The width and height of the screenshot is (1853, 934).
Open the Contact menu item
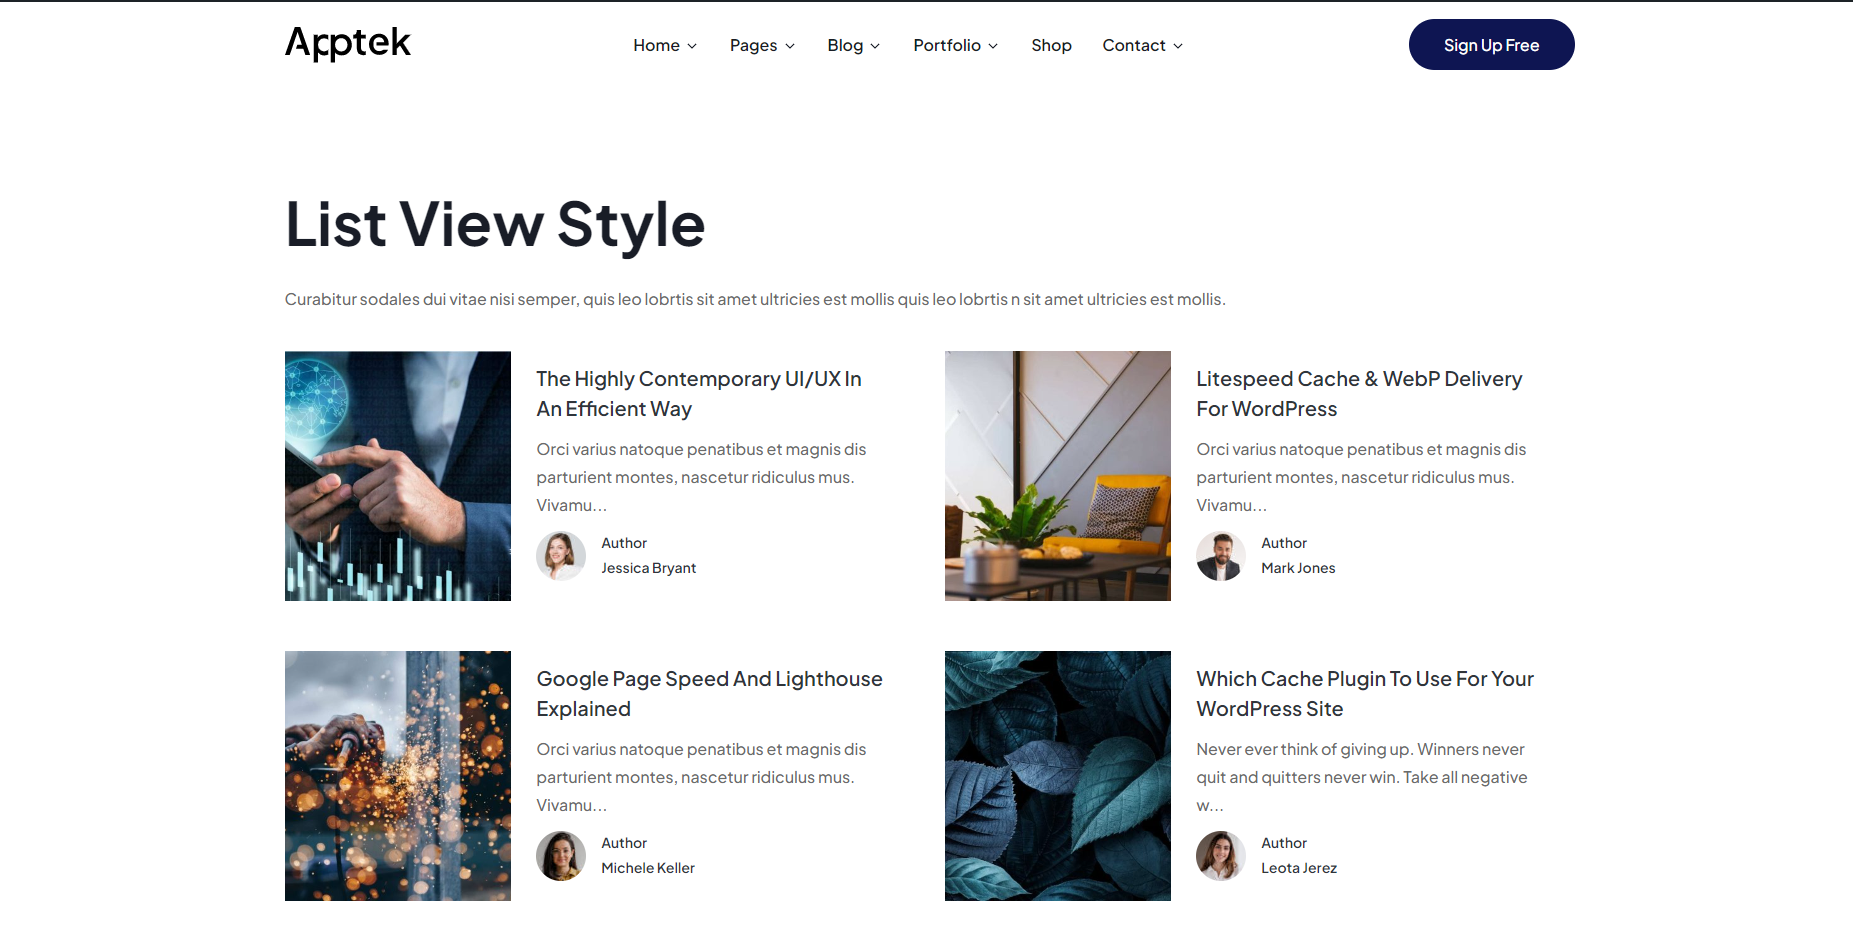tap(1142, 46)
